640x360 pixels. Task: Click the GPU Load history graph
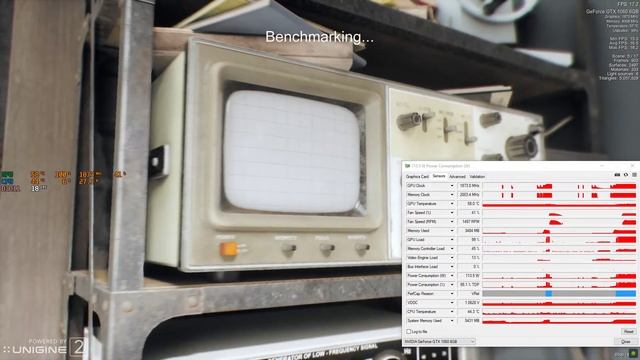(x=559, y=240)
